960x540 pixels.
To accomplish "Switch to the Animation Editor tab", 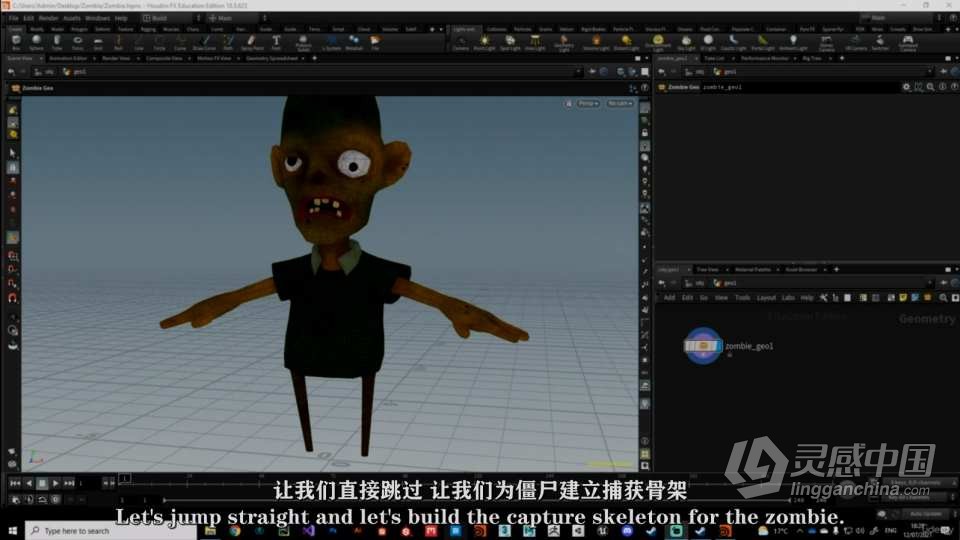I will [x=68, y=58].
